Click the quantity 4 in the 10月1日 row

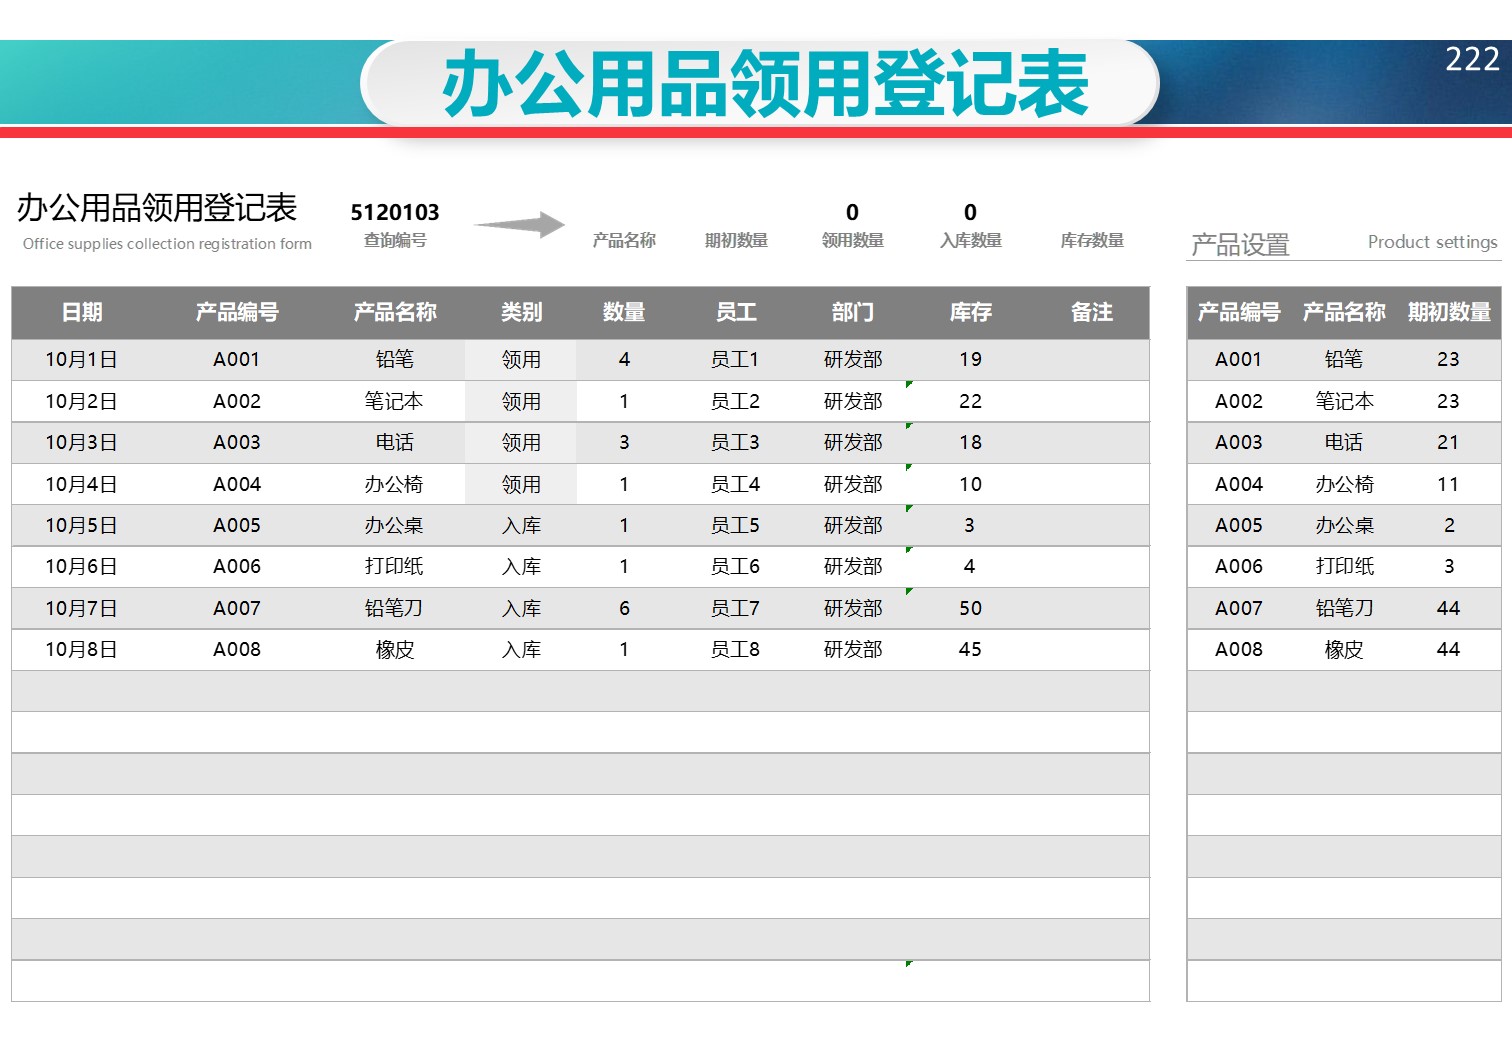624,359
